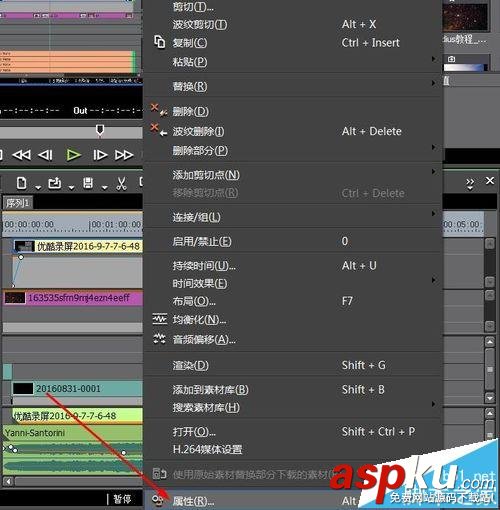The width and height of the screenshot is (500, 510).
Task: Select the 20160831-0001 clip on timeline
Action: (77, 389)
